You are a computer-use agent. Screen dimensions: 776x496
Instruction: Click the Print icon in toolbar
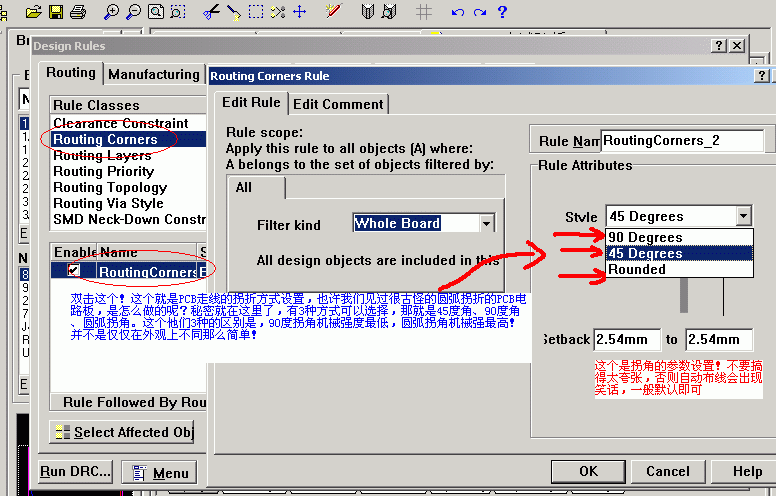(78, 12)
